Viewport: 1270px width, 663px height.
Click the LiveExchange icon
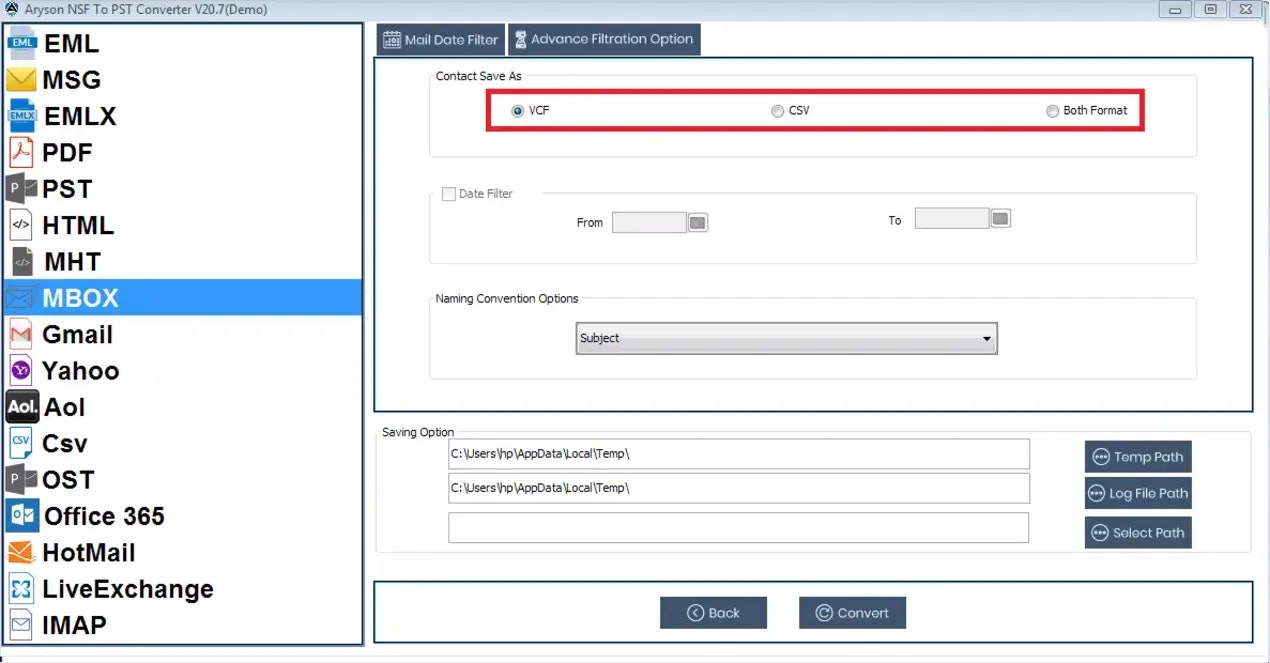(21, 588)
